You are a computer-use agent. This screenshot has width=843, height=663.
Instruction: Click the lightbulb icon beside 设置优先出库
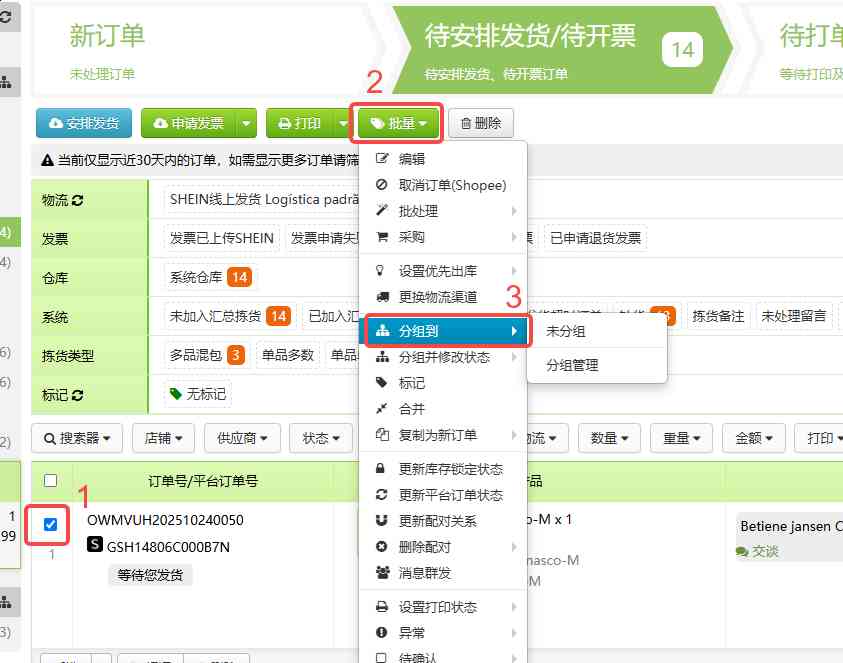[379, 270]
